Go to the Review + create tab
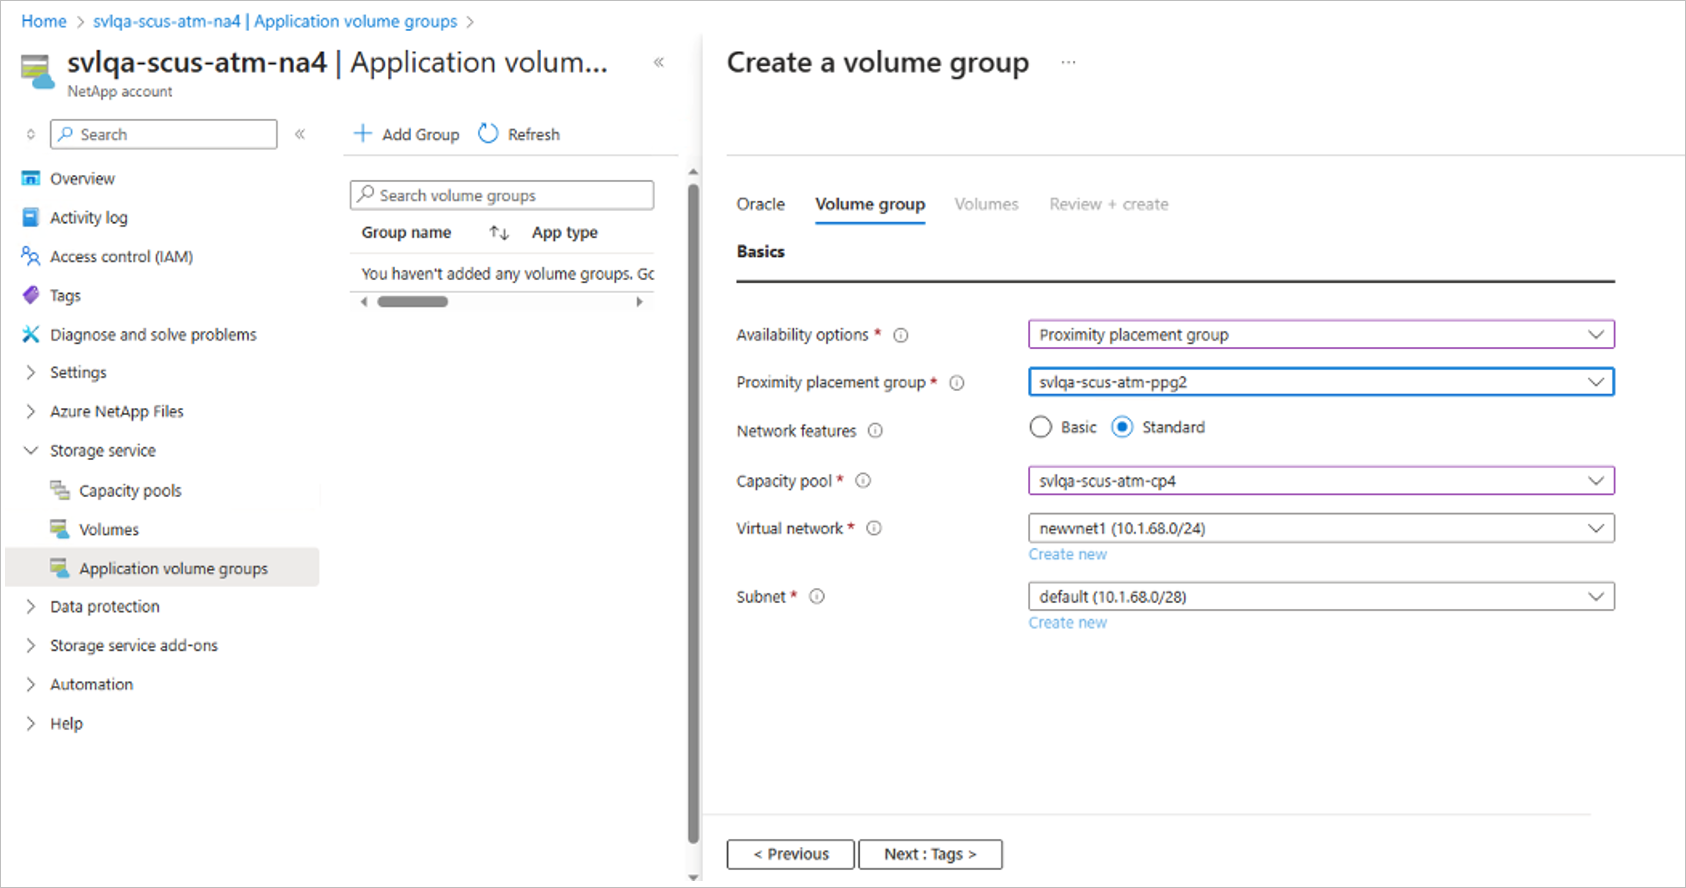Screen dimensions: 1686x888 [1109, 204]
